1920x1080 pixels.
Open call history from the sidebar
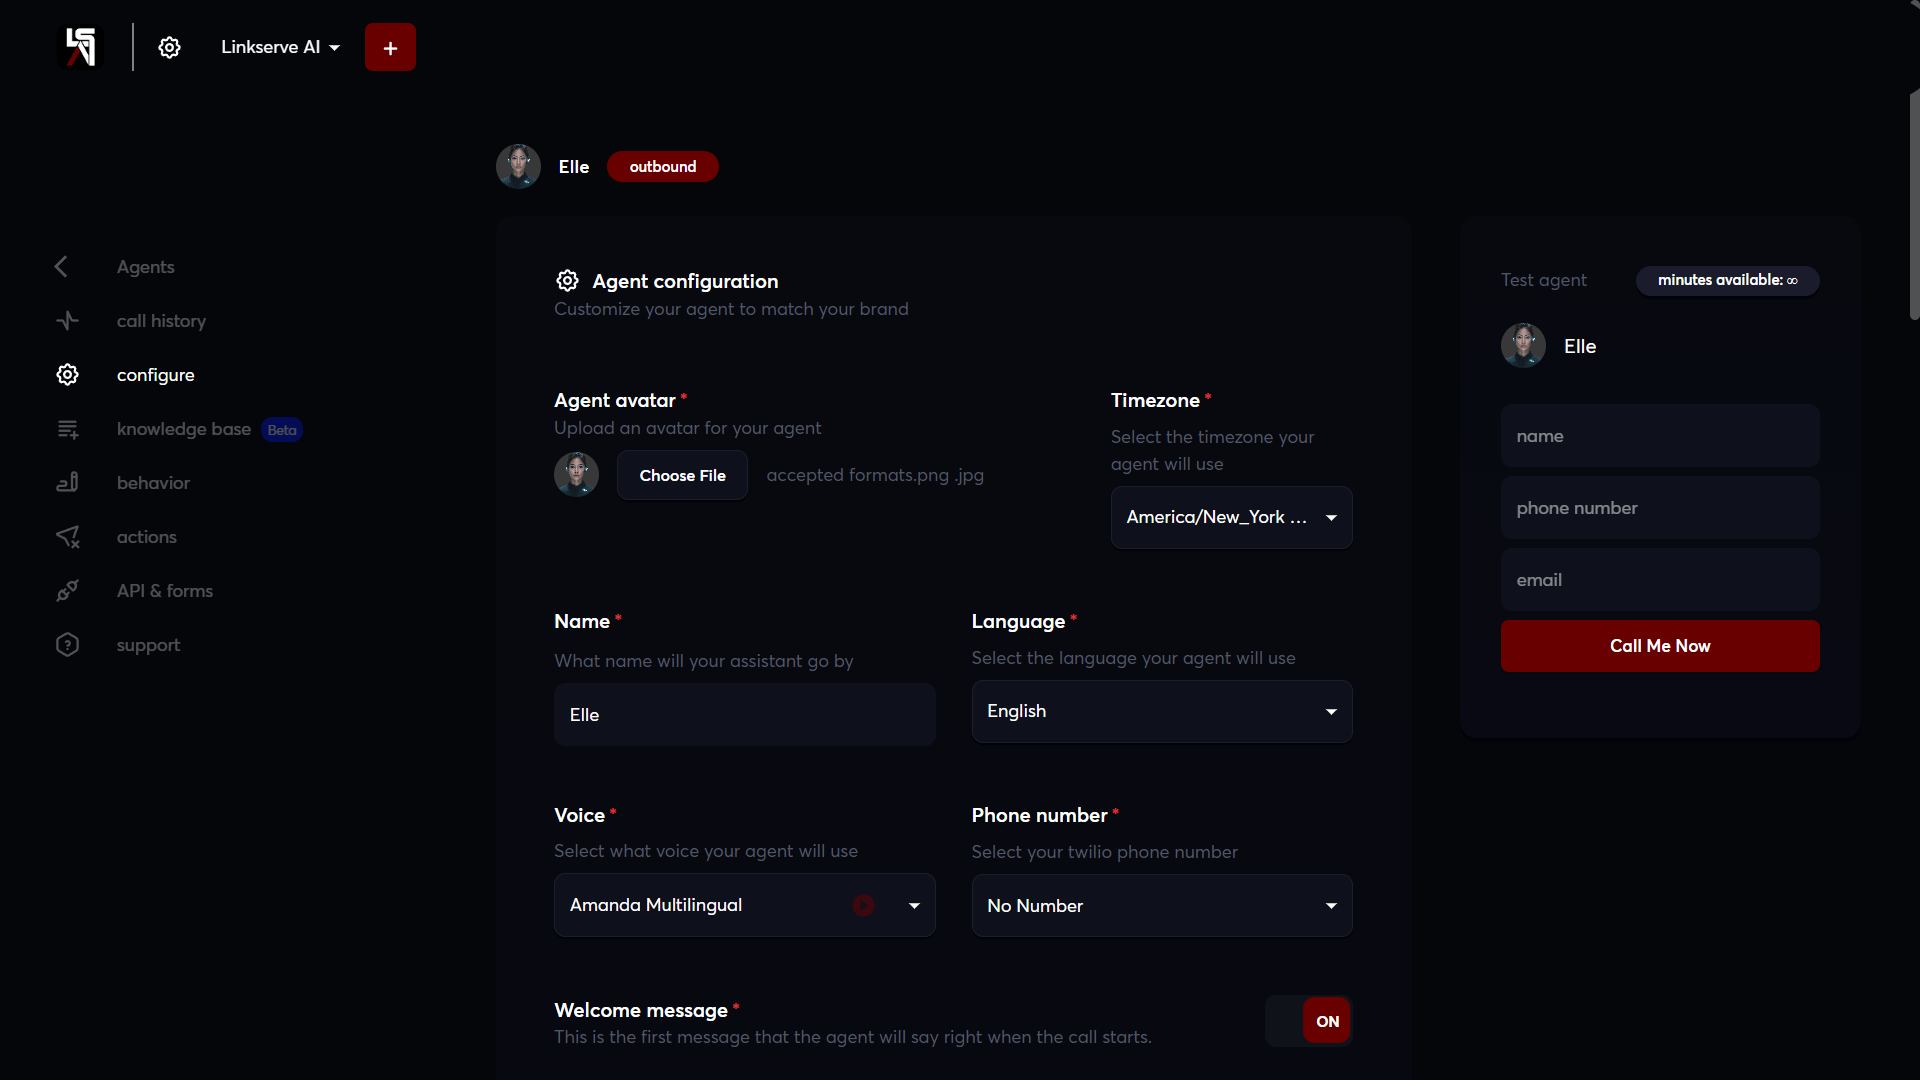(161, 320)
